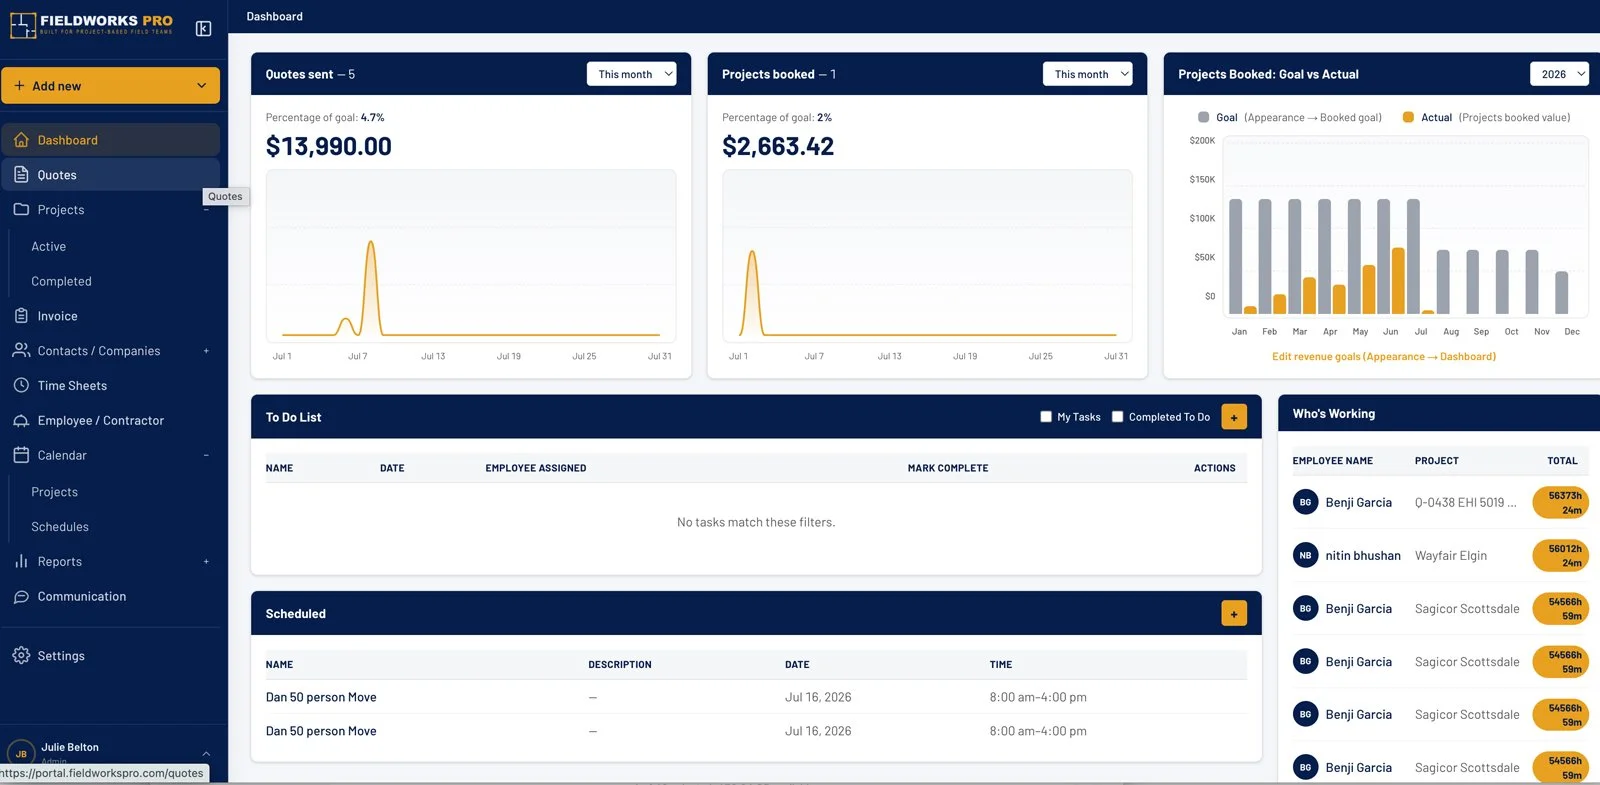Click the DESCRIPTION column header in Scheduled

coord(620,665)
